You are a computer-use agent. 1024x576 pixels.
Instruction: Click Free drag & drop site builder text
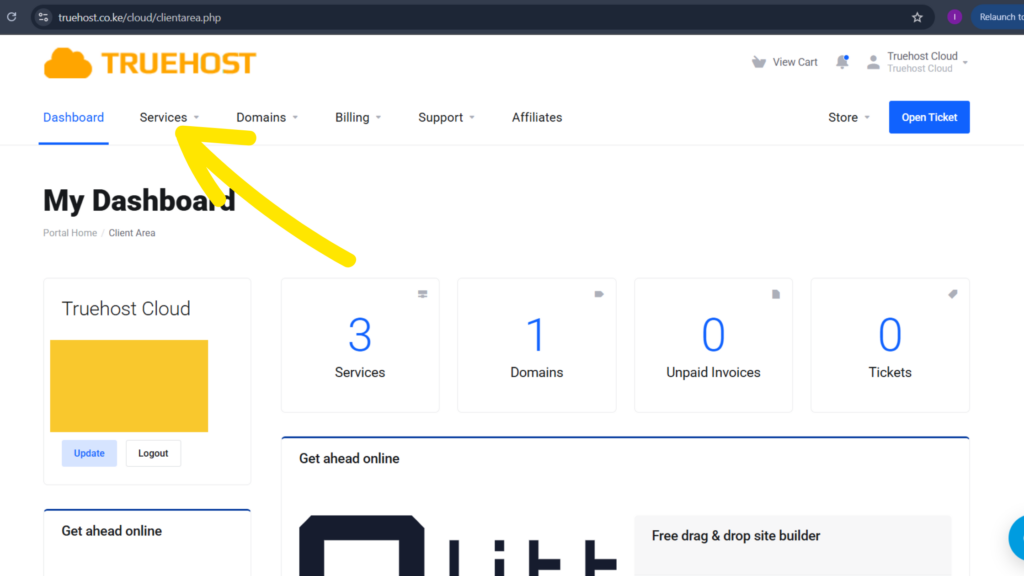736,536
